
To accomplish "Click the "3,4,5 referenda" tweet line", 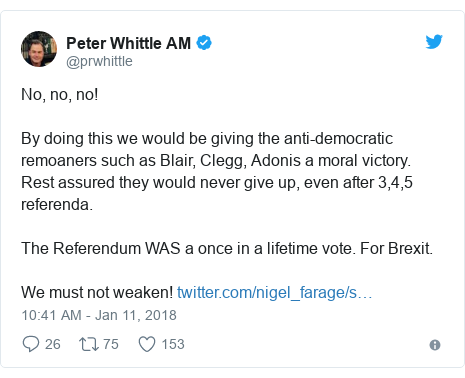I will point(217,193).
